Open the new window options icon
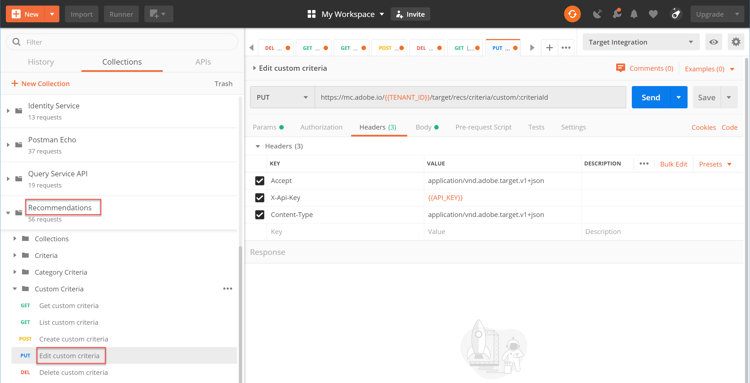The image size is (750, 383). [158, 14]
